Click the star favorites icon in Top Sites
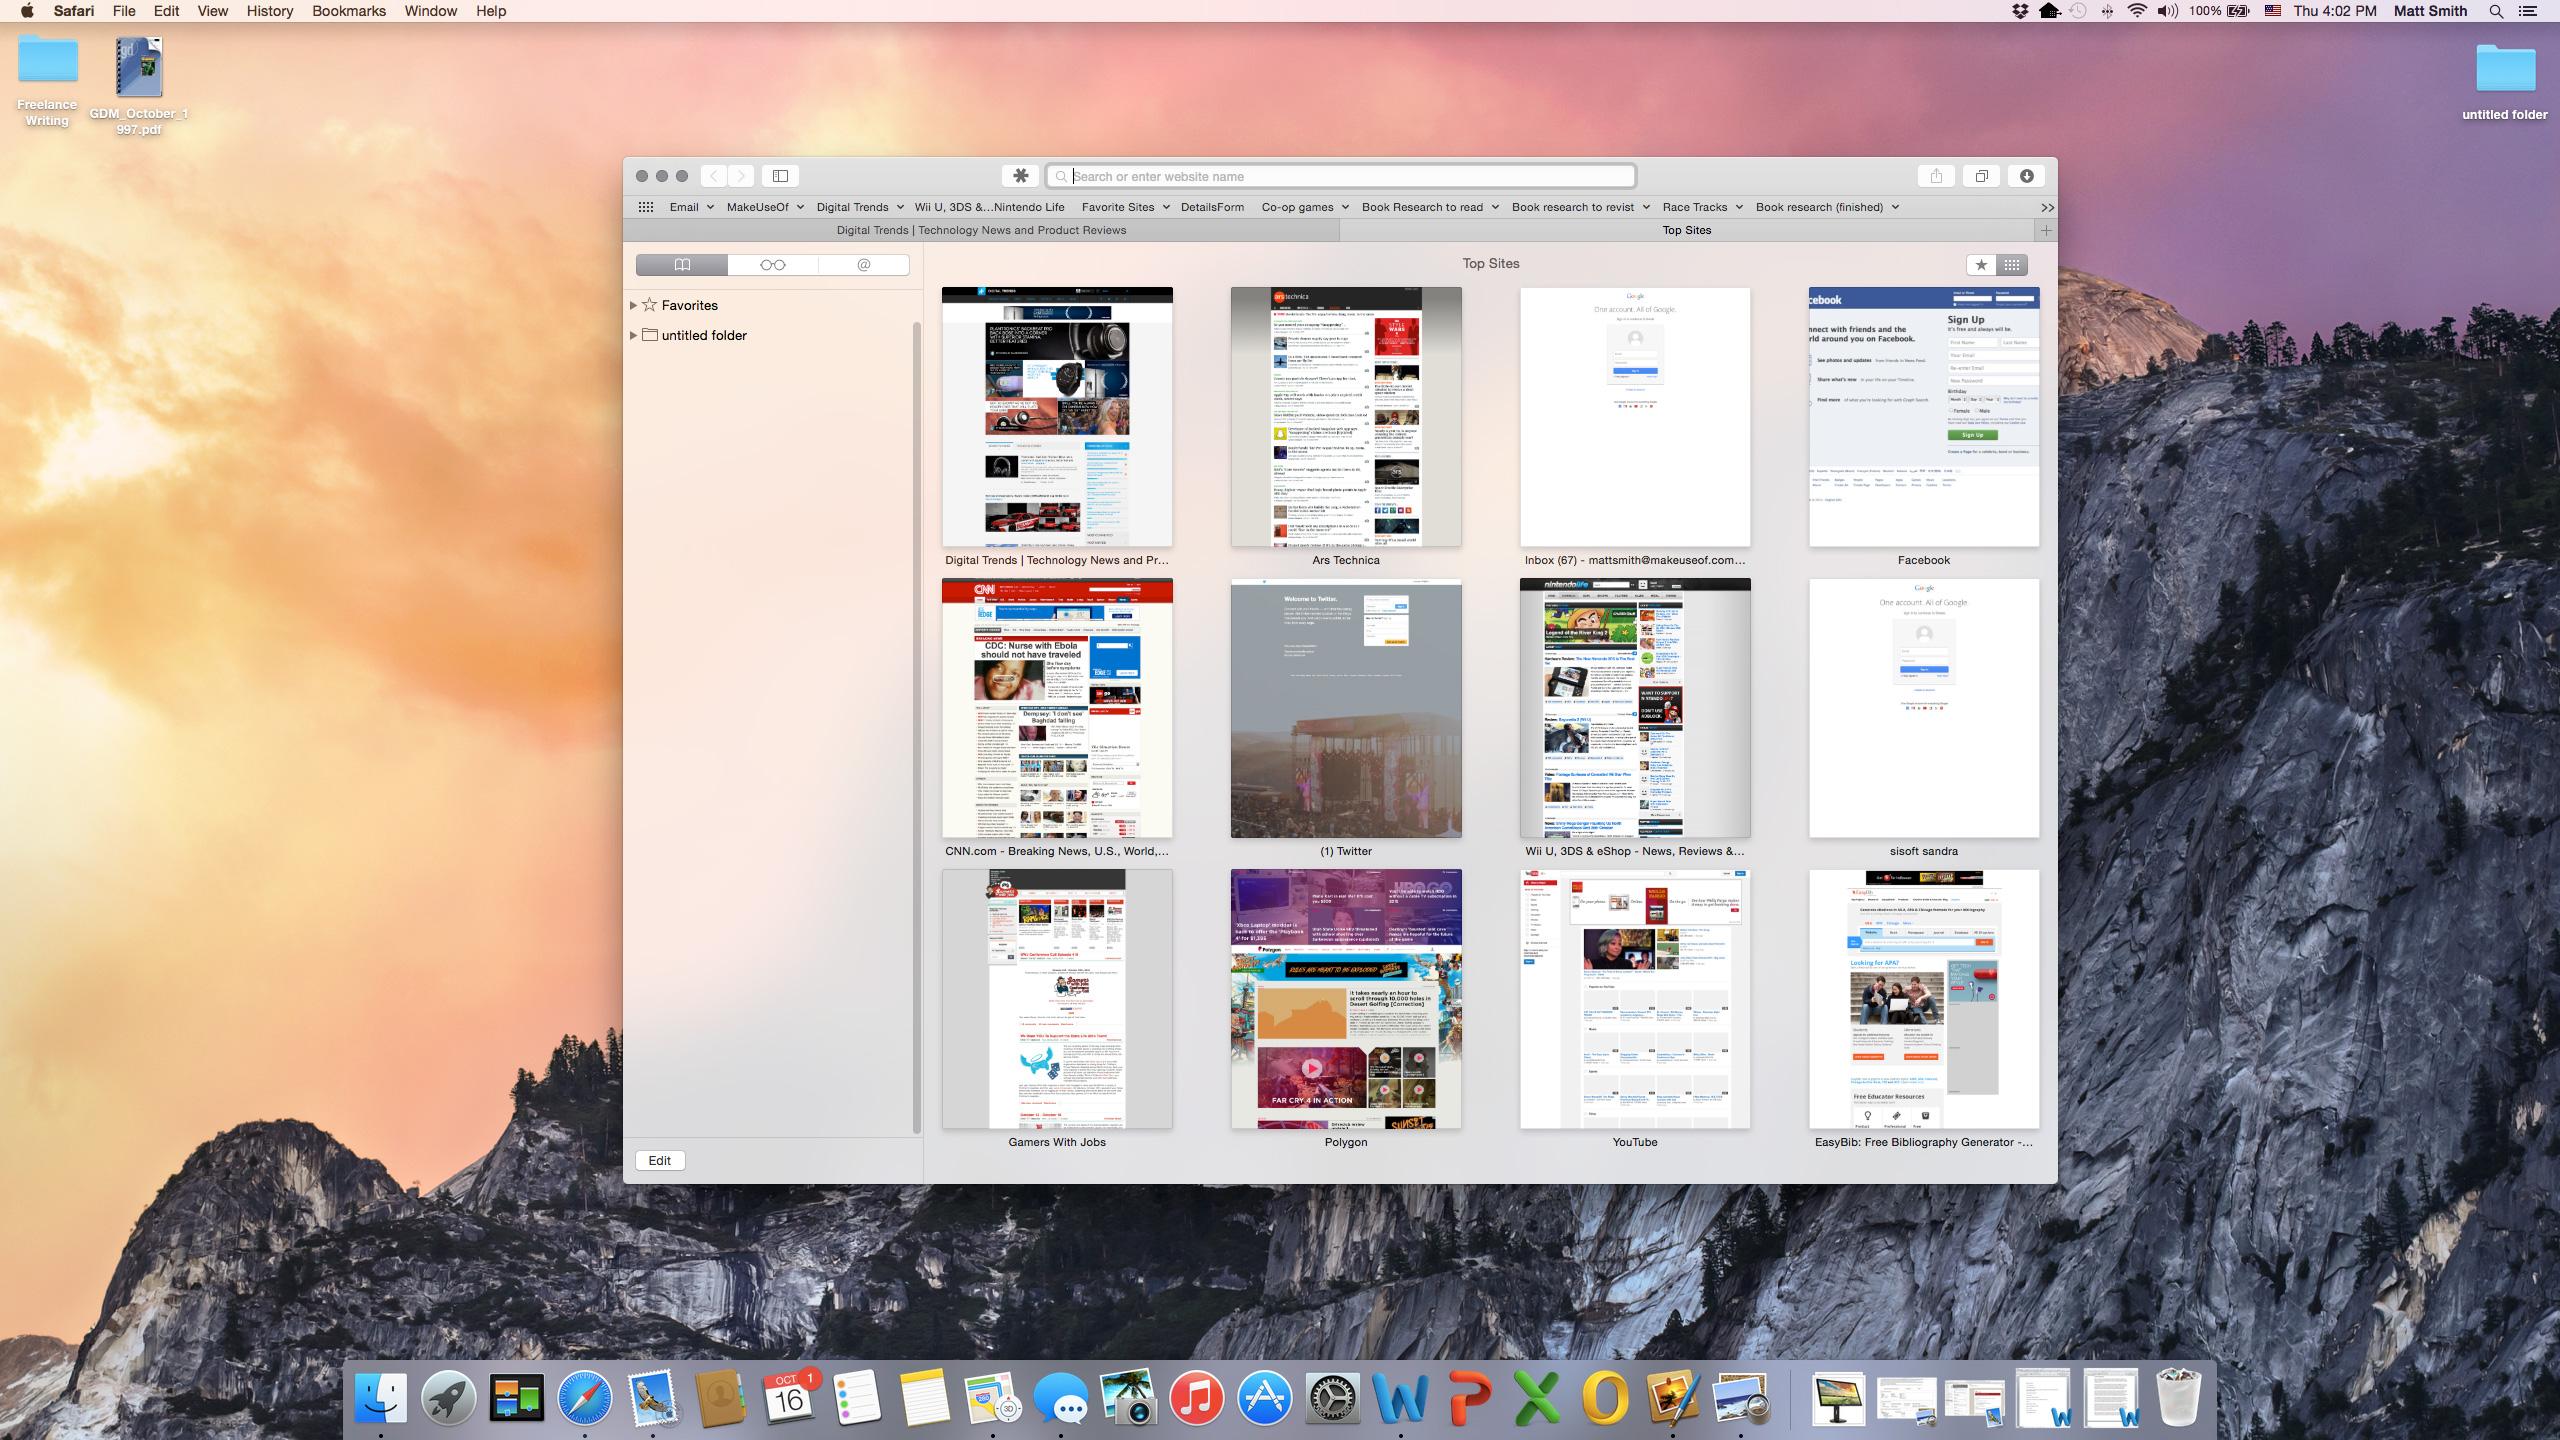The image size is (2560, 1440). (x=1982, y=264)
